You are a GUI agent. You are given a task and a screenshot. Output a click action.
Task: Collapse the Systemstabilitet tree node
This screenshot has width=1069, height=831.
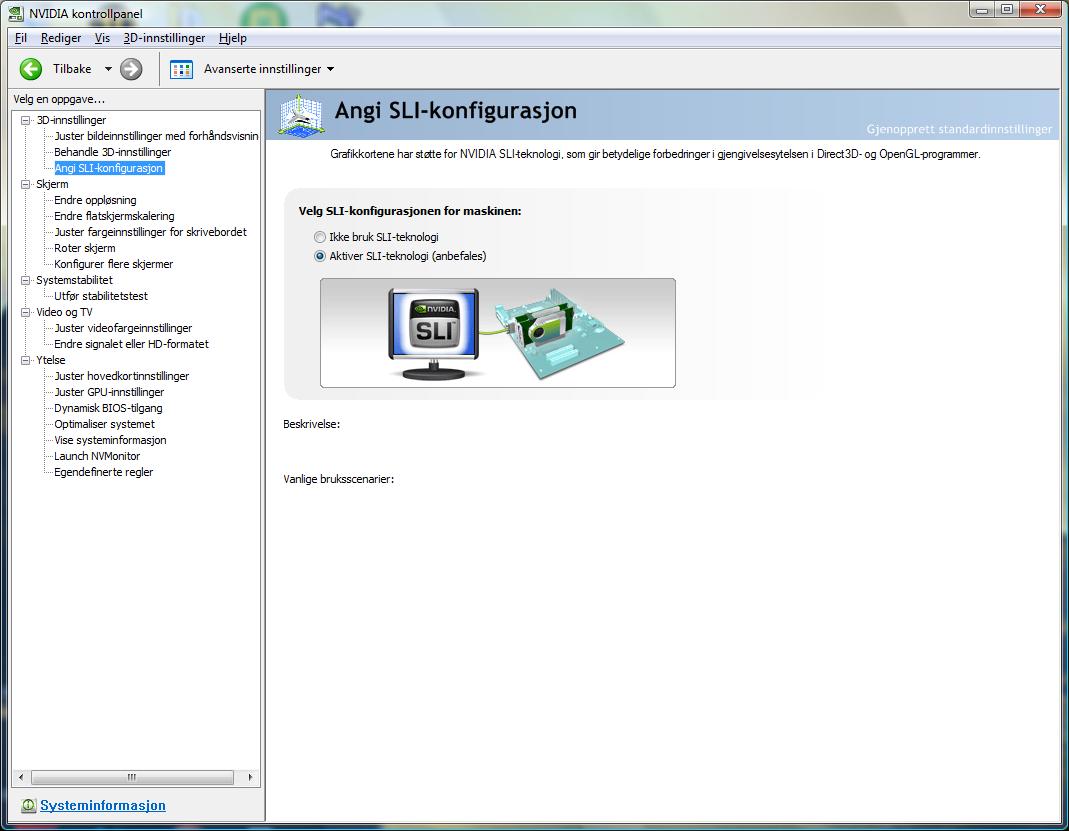click(x=26, y=280)
